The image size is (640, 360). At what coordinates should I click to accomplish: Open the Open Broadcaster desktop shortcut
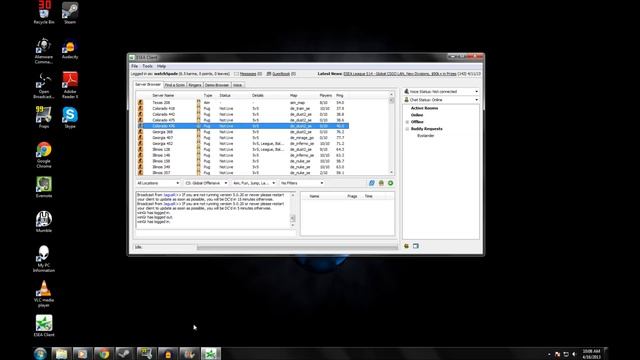pos(44,85)
